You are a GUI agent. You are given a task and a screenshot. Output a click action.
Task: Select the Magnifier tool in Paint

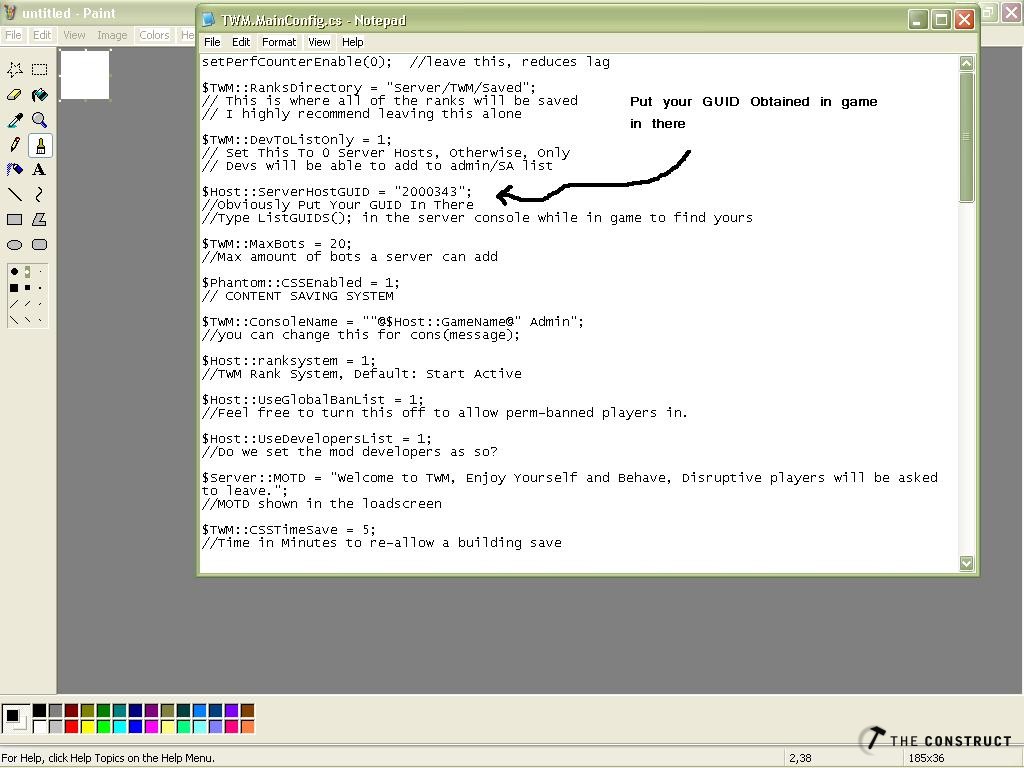39,120
